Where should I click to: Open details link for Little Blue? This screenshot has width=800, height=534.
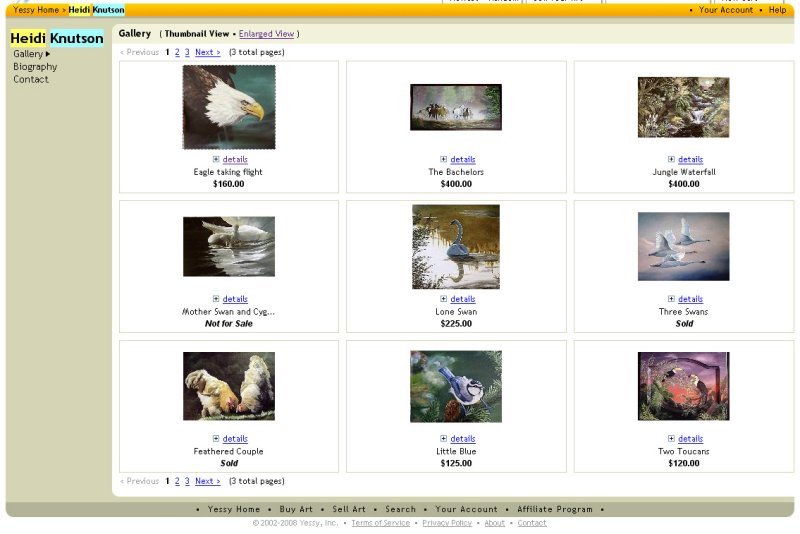tap(463, 439)
